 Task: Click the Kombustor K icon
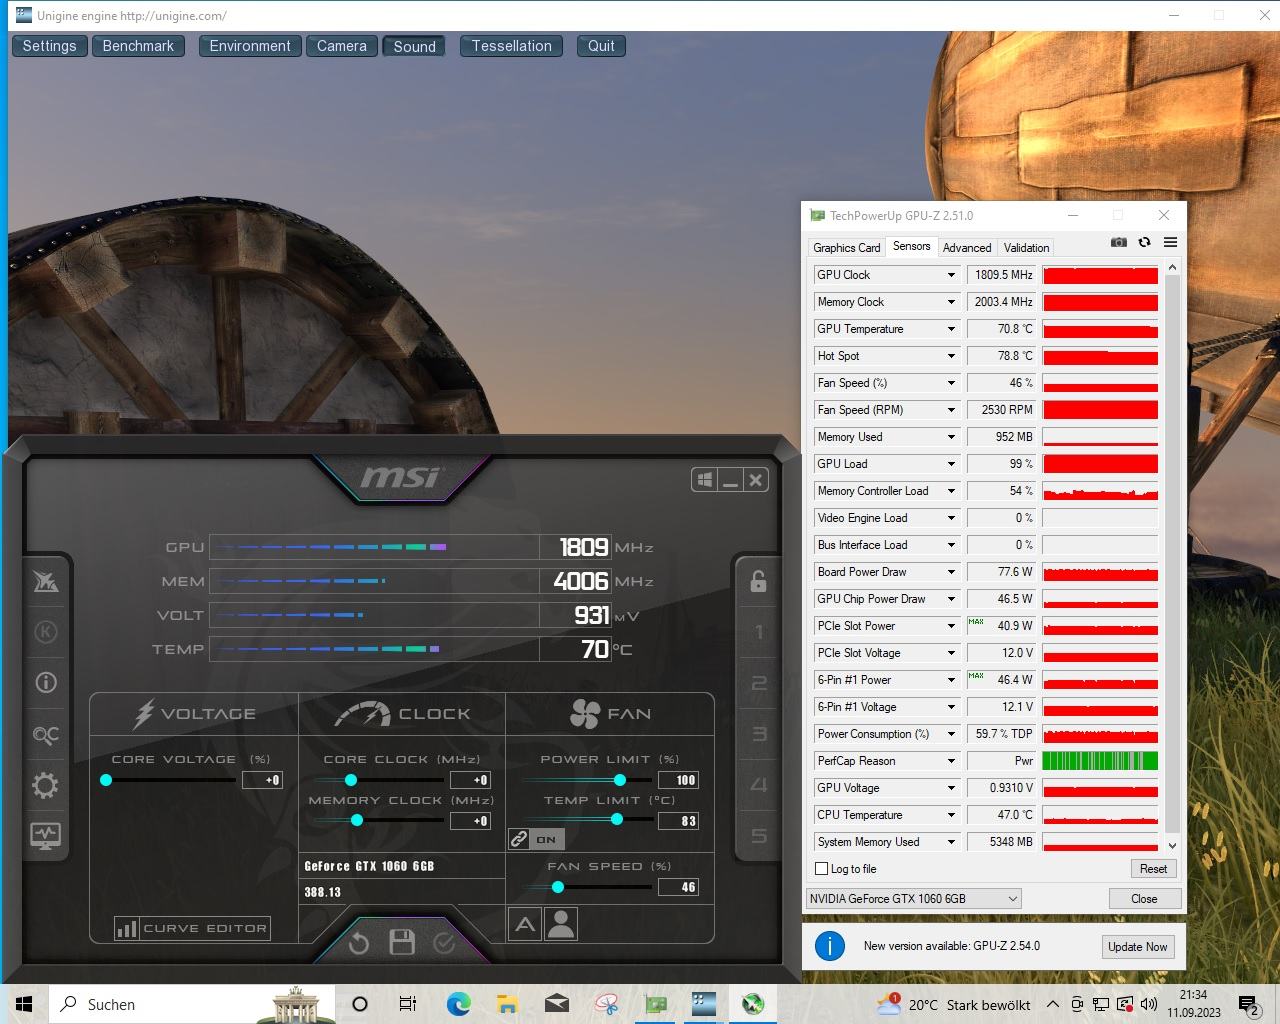point(45,632)
